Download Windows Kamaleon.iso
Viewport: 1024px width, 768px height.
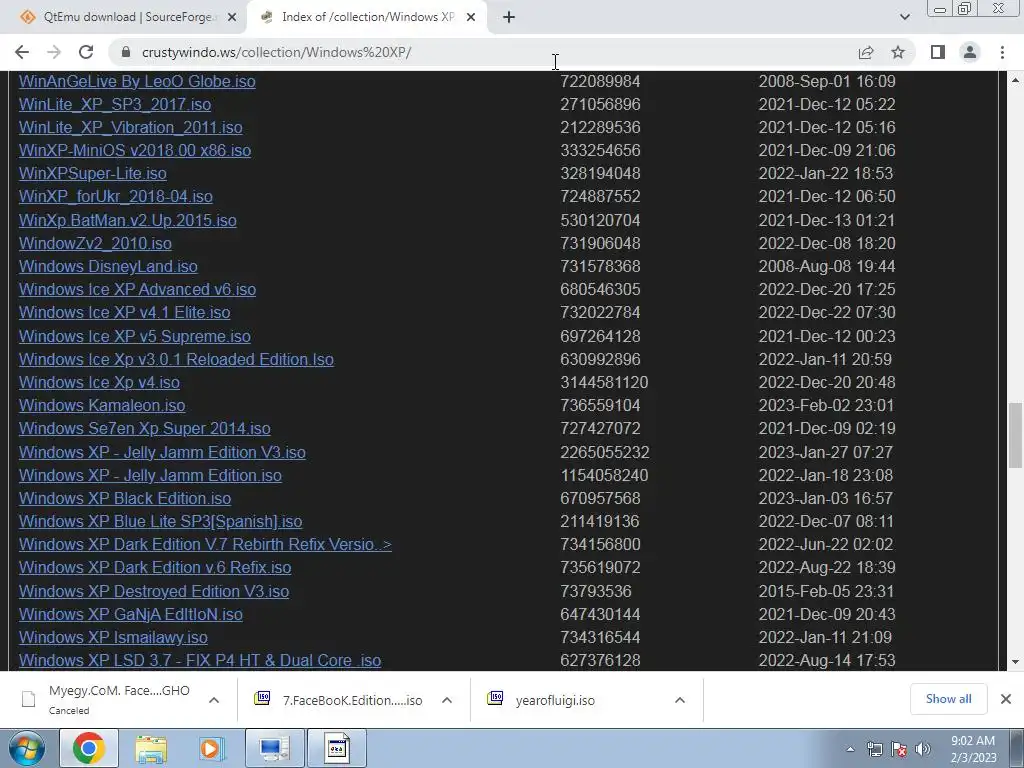coord(102,406)
